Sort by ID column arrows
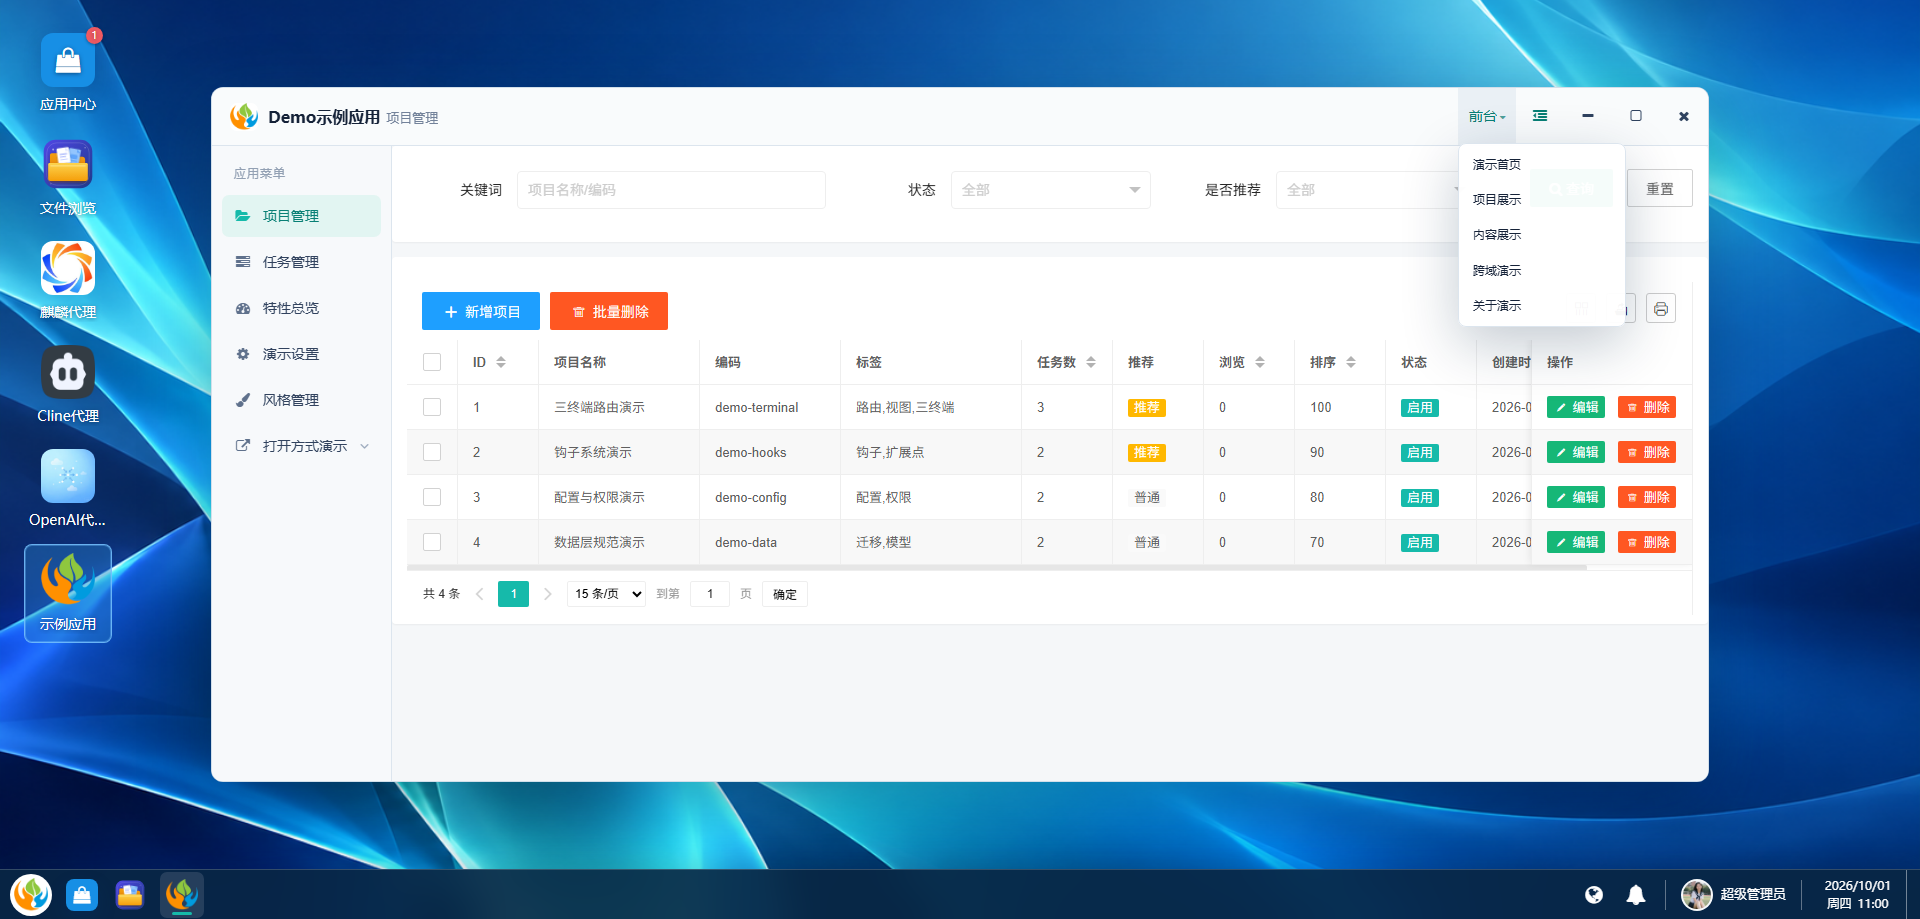The height and width of the screenshot is (919, 1920). [x=501, y=362]
